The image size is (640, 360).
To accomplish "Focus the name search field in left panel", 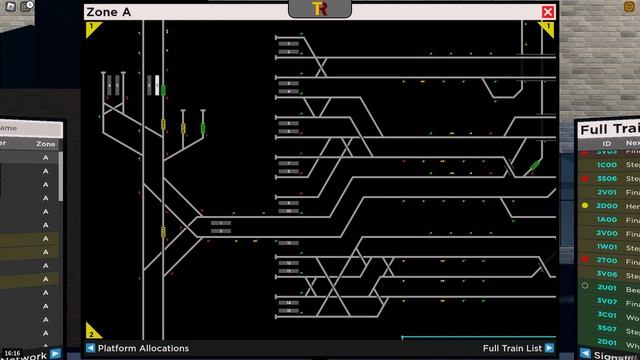I will tap(31, 128).
